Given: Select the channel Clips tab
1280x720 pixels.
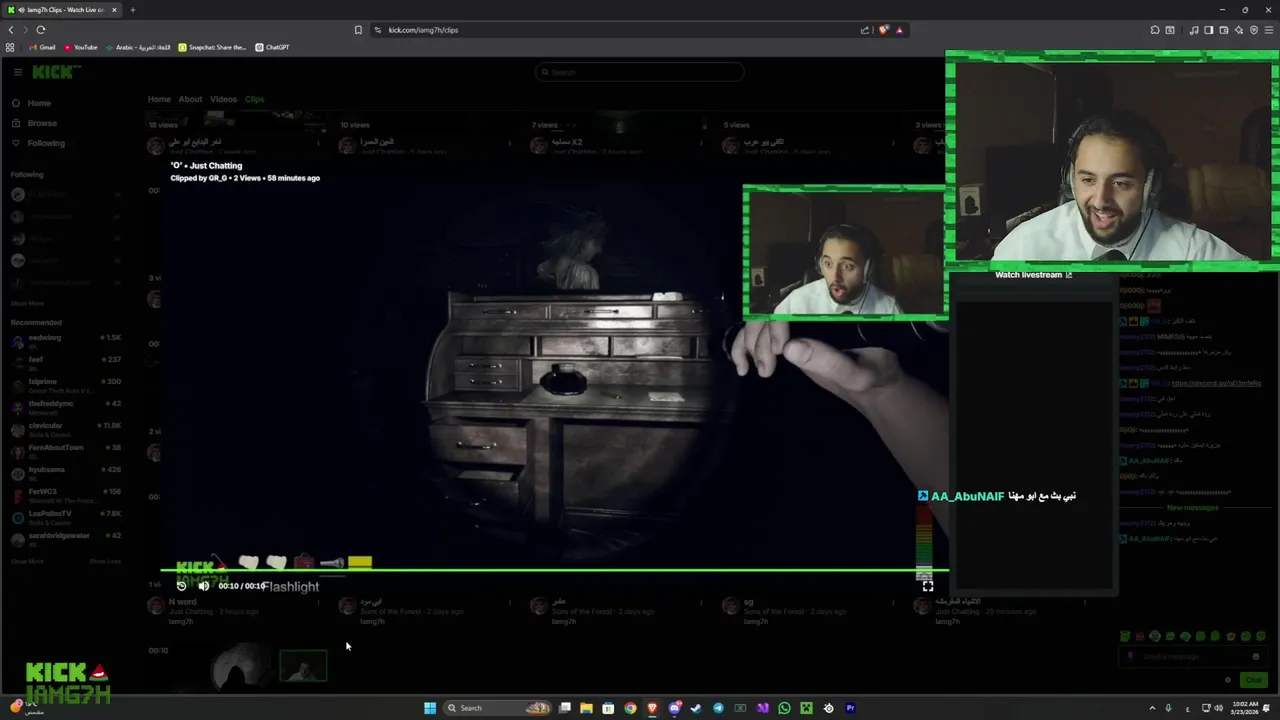Looking at the screenshot, I should 255,99.
